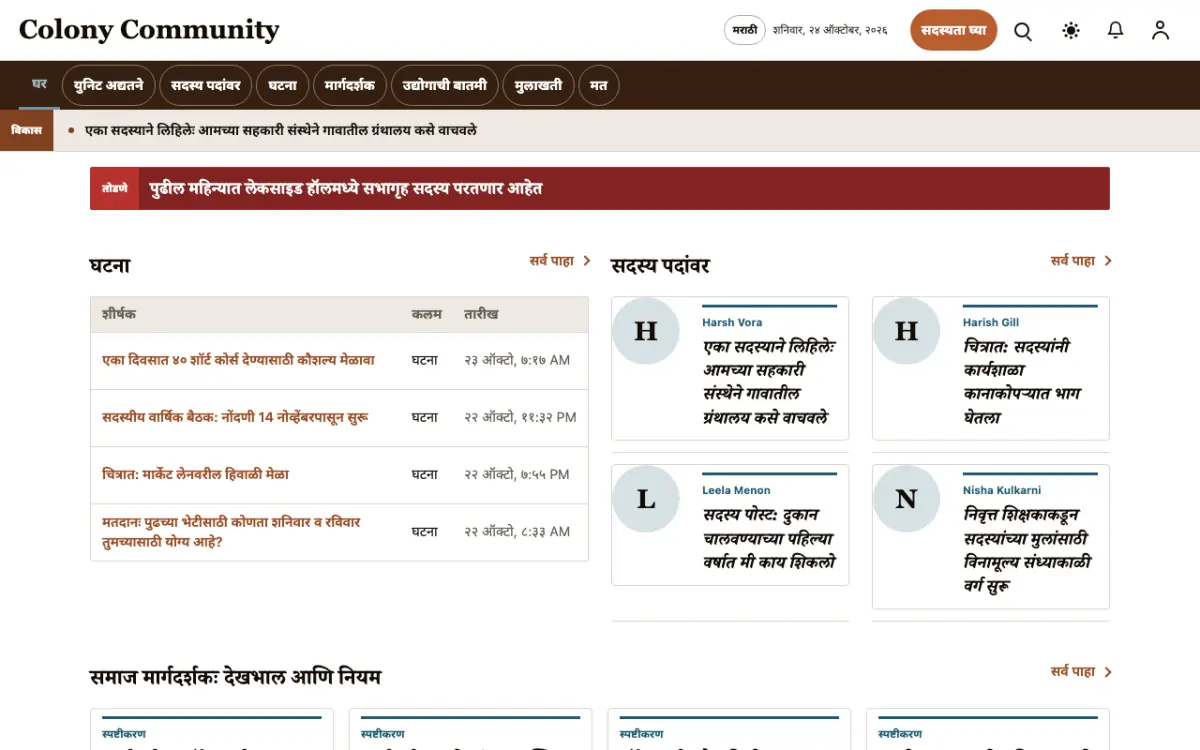Open breaking banner about लेकसाइड हॉल

(346, 188)
